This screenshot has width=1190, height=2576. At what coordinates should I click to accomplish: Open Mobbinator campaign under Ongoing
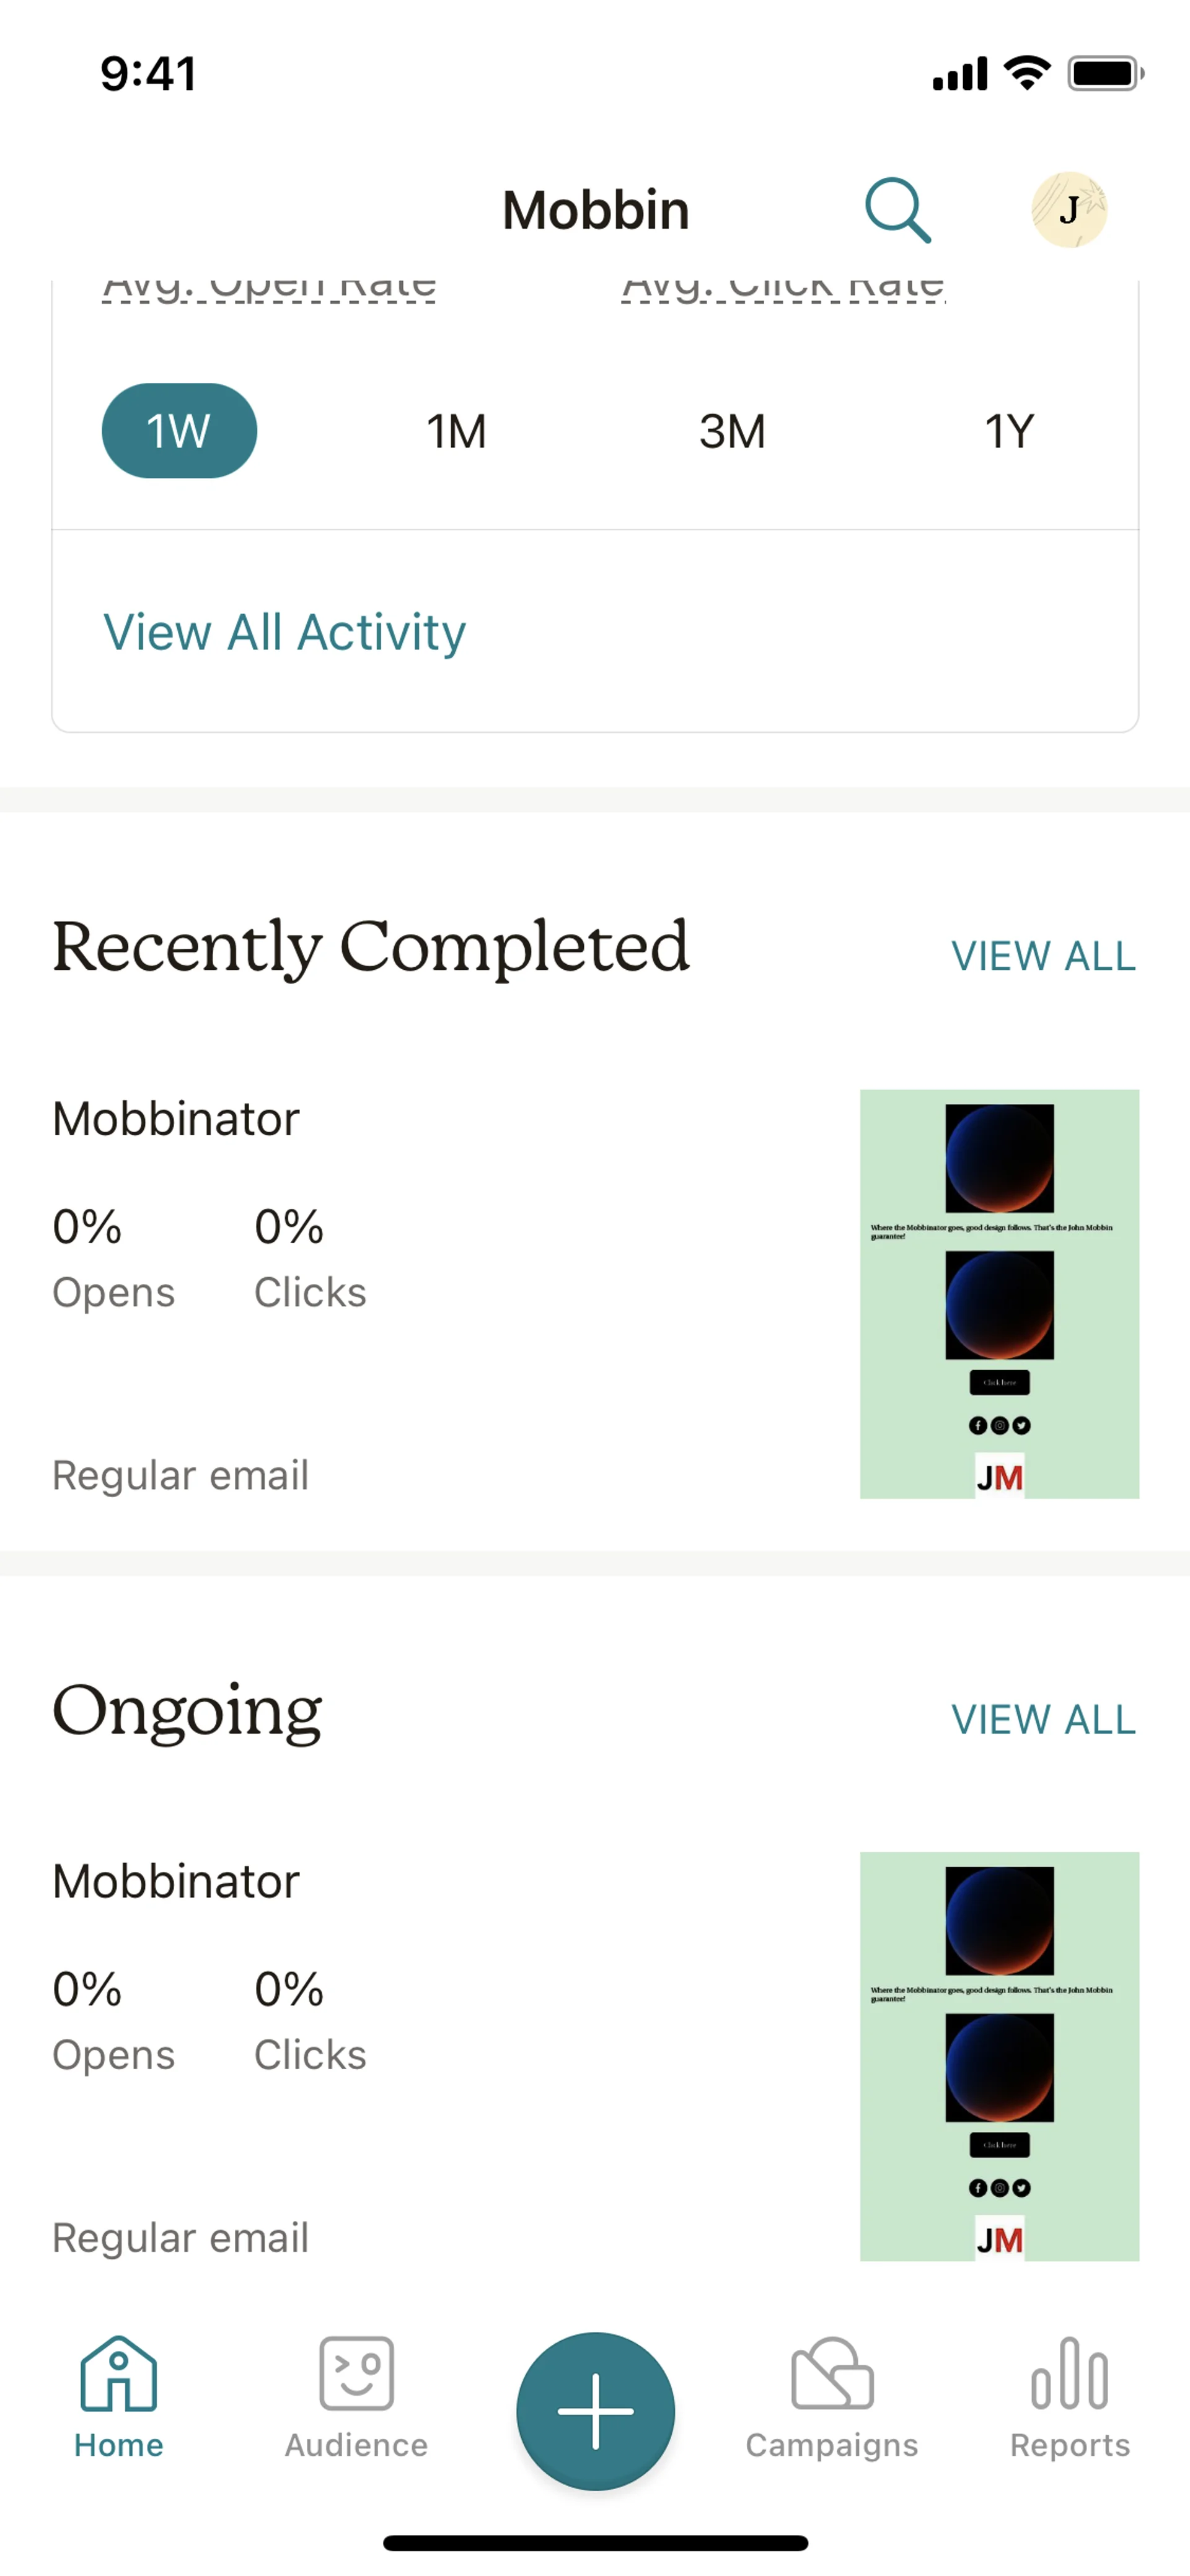point(176,1882)
